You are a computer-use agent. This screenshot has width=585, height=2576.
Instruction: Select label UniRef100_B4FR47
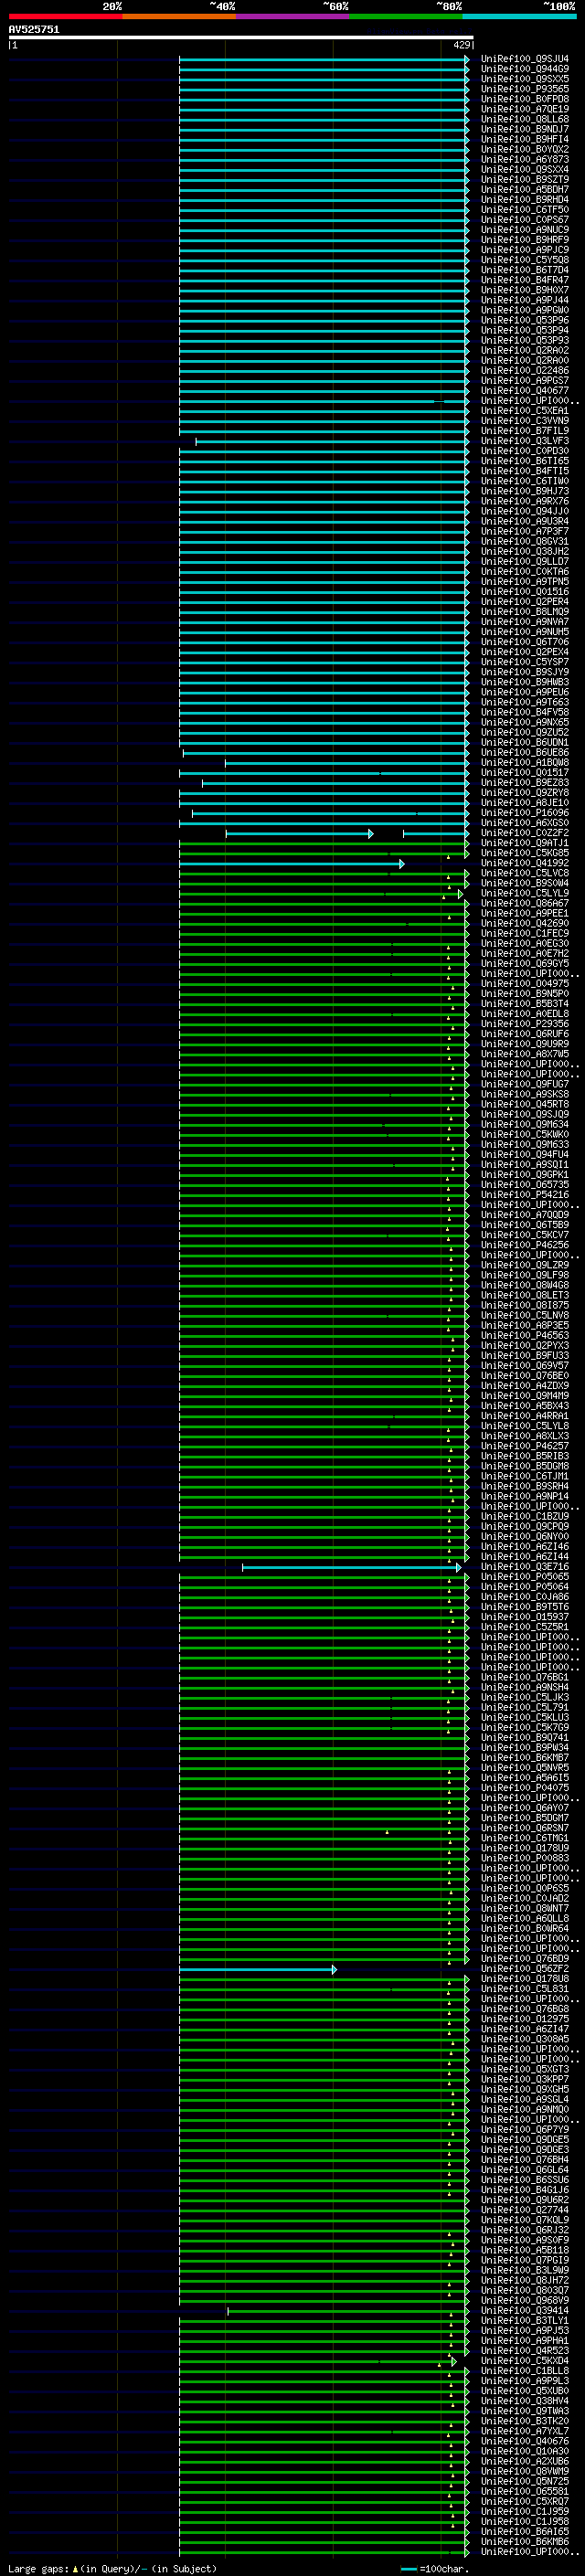tap(524, 280)
